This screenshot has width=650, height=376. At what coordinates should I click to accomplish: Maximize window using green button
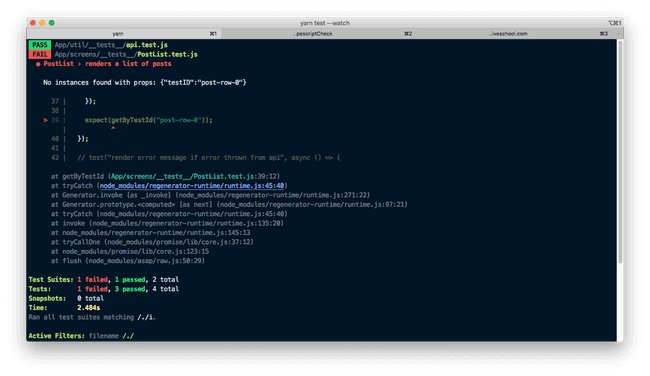click(x=51, y=23)
